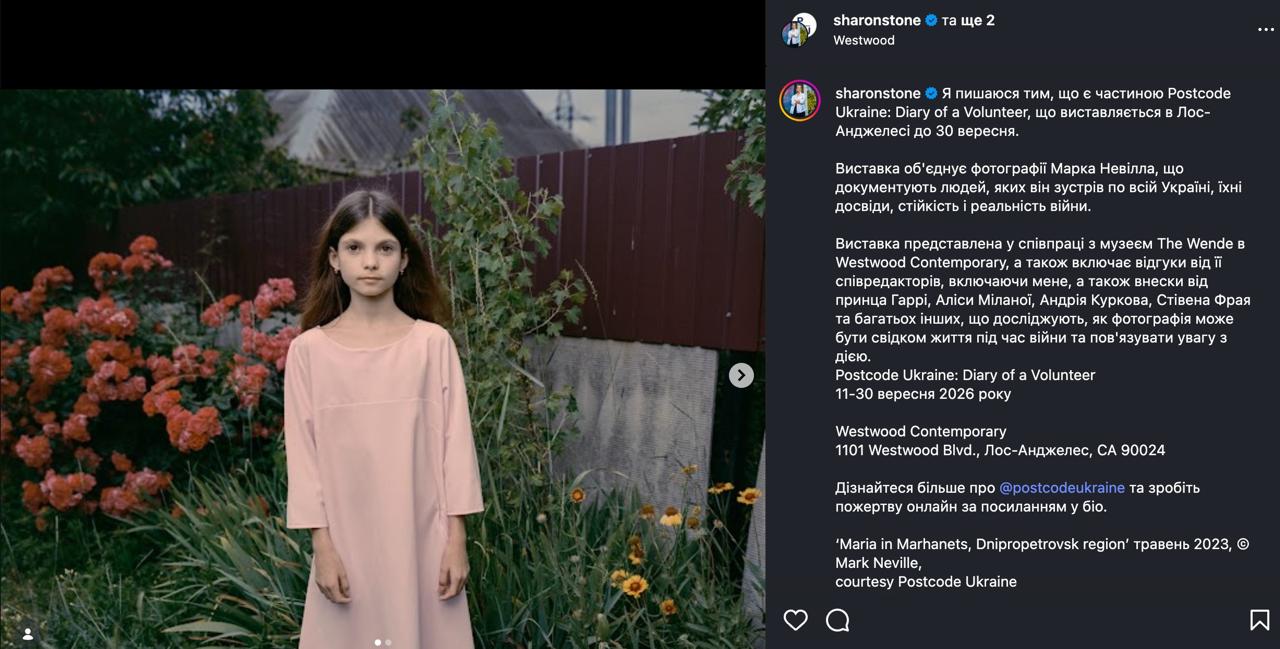
Task: Open sharonstone username in the header
Action: point(877,20)
